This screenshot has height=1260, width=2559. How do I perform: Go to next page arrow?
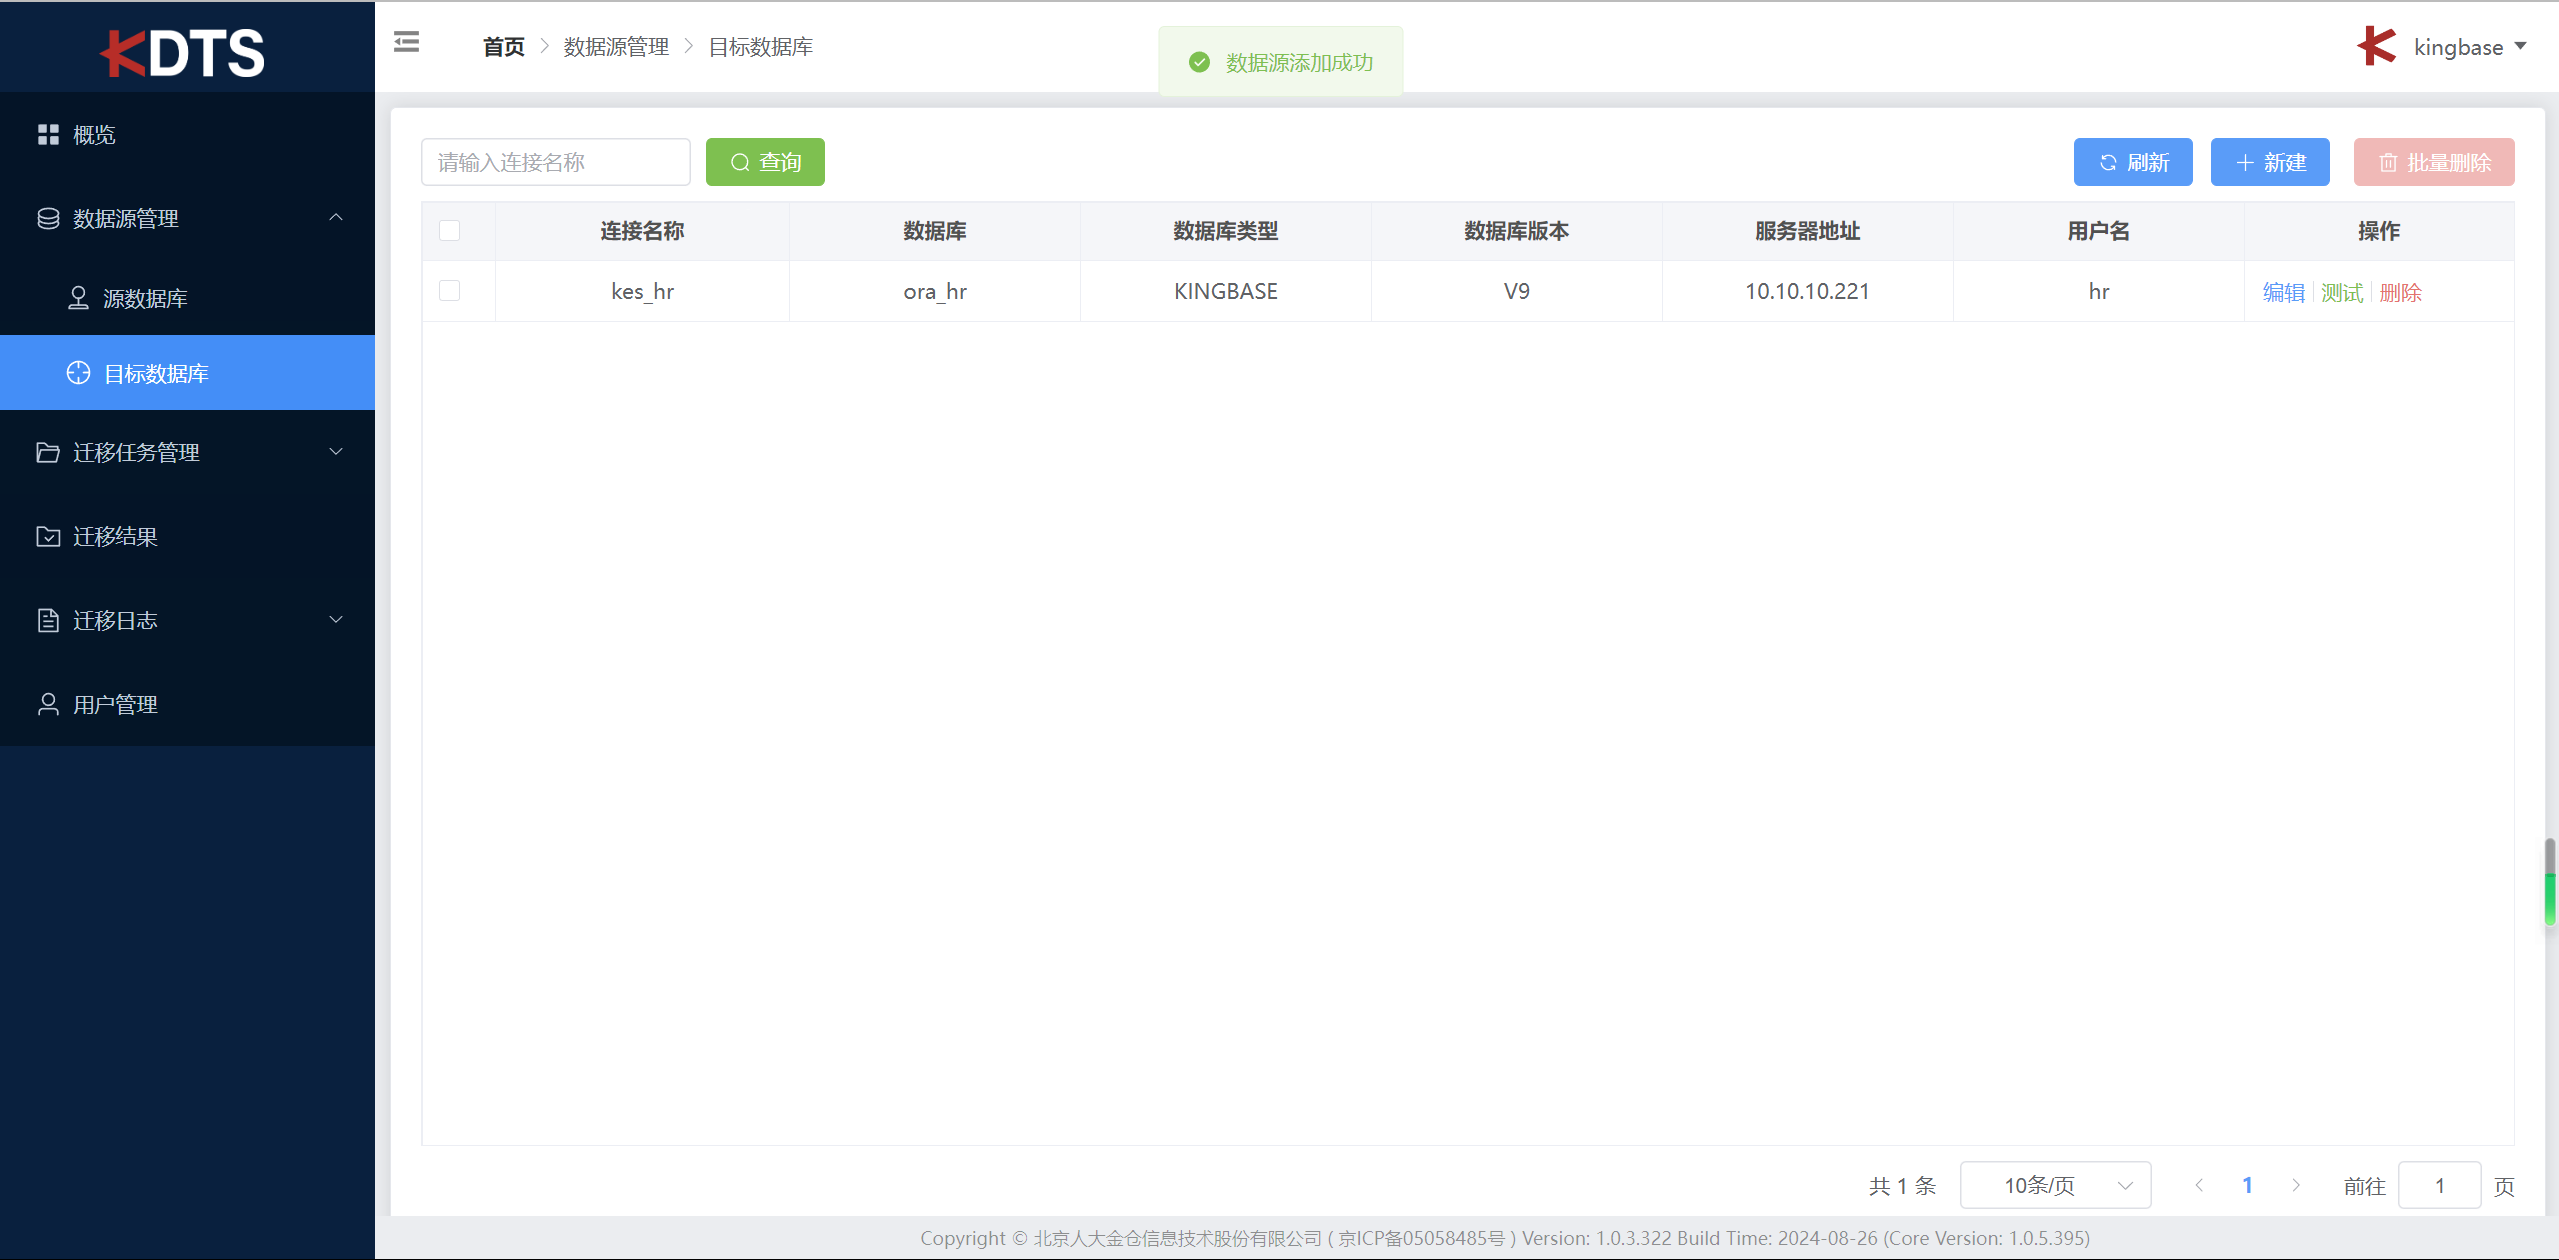click(2296, 1185)
